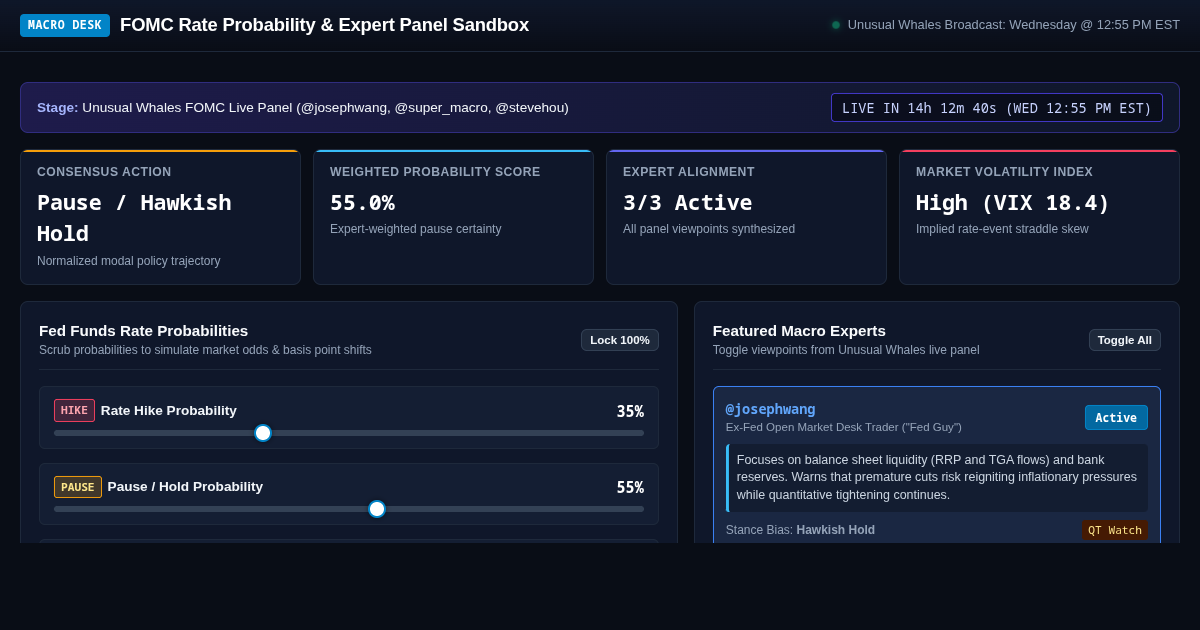Select the QT Watch tag
This screenshot has width=1200, height=630.
coord(1115,530)
